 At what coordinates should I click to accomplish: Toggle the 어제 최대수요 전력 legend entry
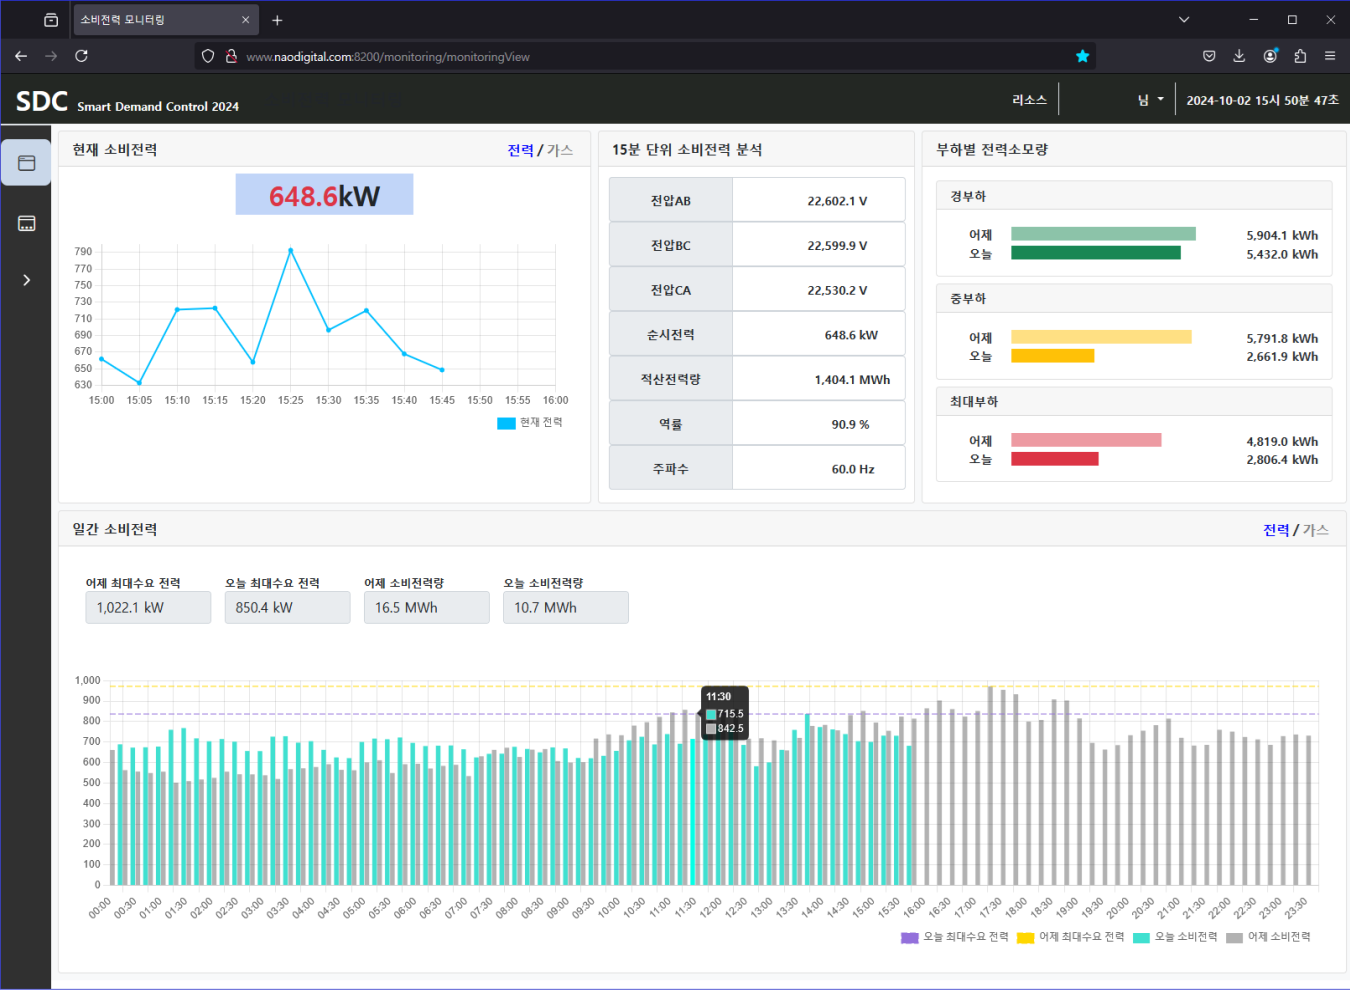coord(1070,938)
